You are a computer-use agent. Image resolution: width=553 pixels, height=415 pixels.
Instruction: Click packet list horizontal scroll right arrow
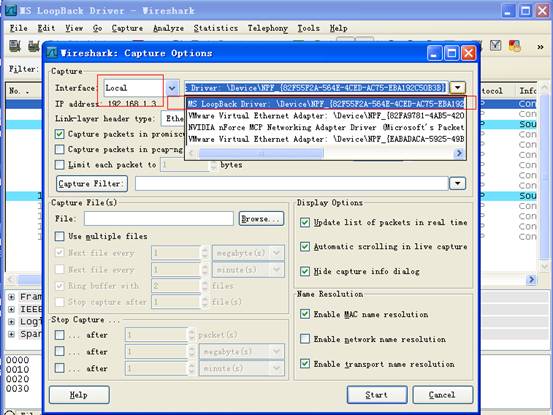[x=531, y=280]
